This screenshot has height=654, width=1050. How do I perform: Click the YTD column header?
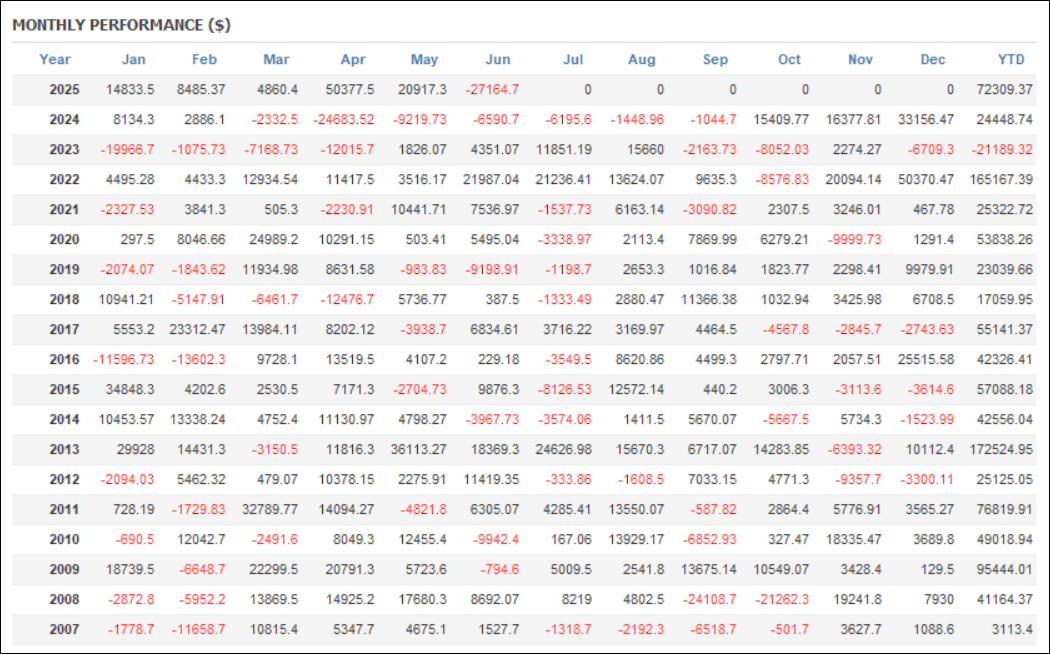1011,60
